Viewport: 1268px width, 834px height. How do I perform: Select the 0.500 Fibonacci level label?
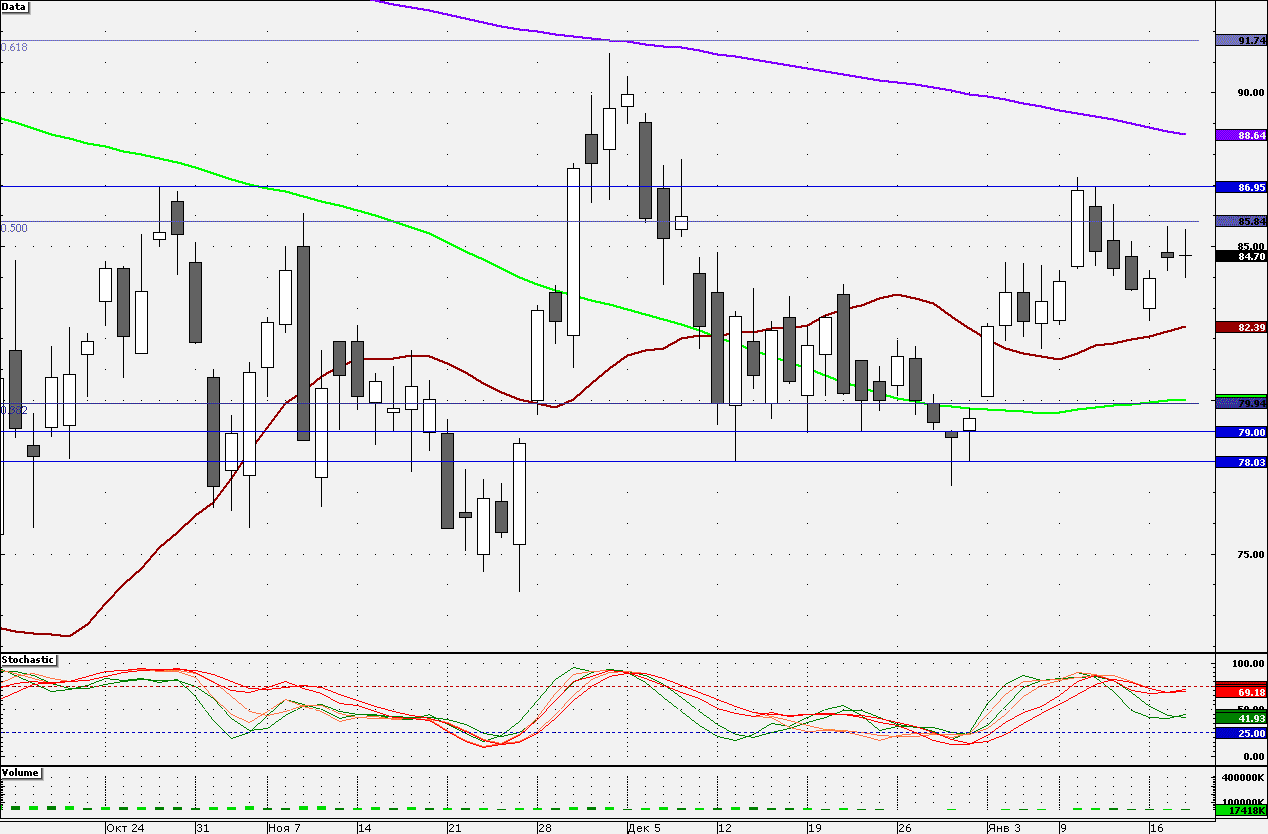click(14, 229)
